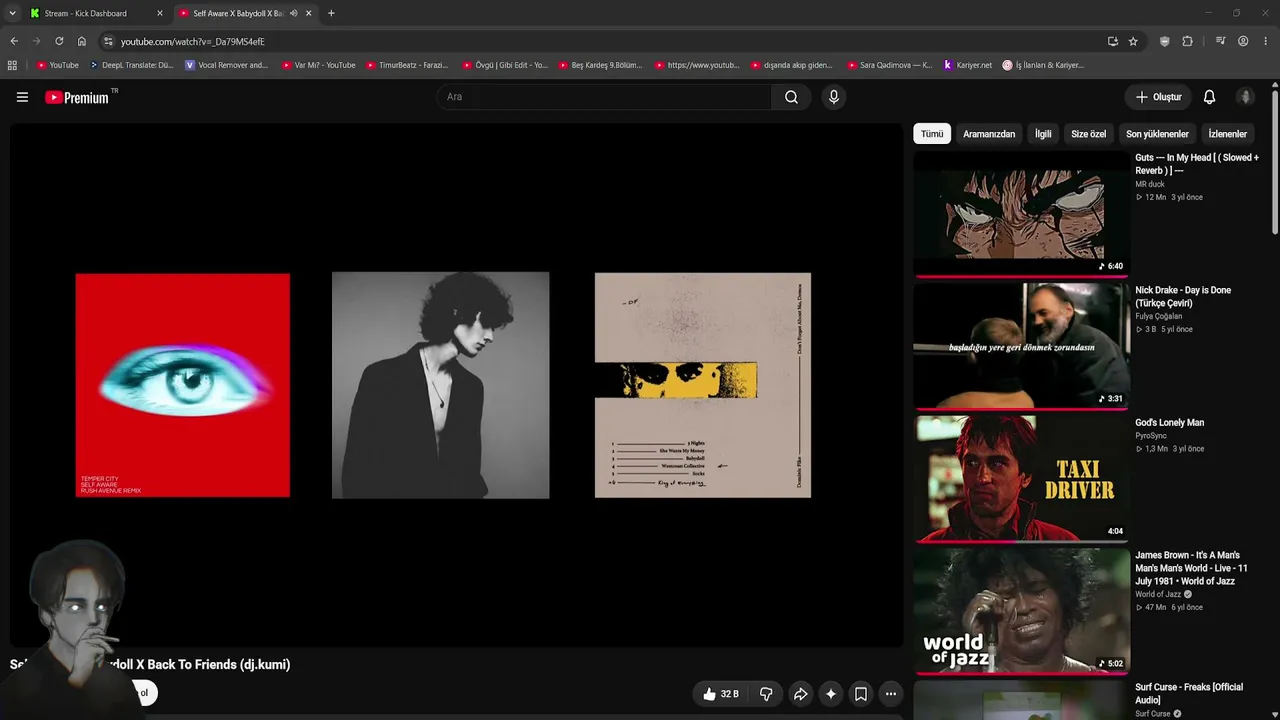Mute the Self Aware tab audio icon

click(293, 13)
